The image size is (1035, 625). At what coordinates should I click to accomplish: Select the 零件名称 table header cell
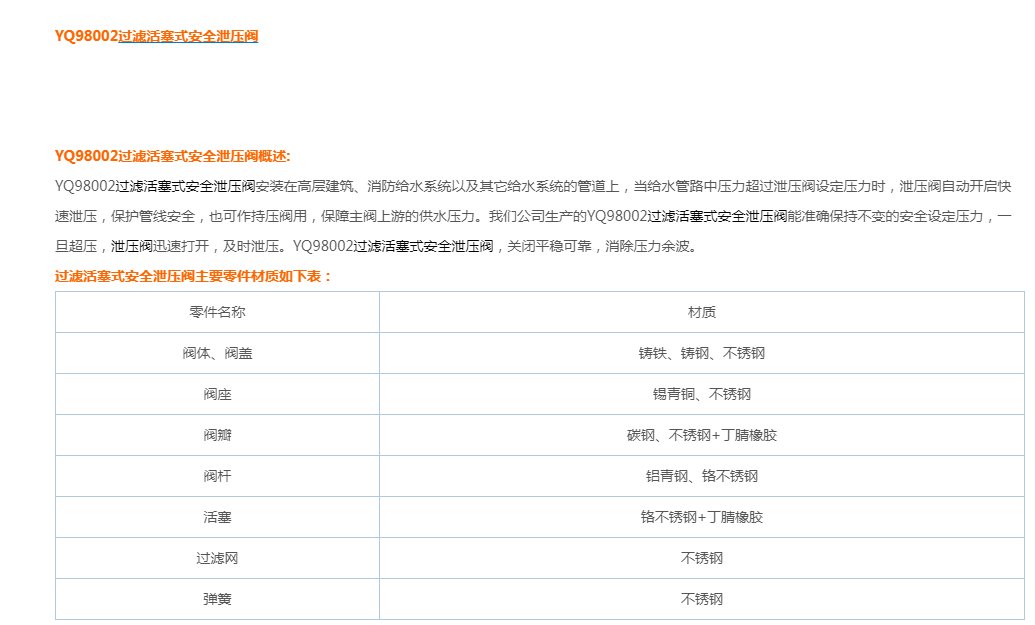point(217,312)
